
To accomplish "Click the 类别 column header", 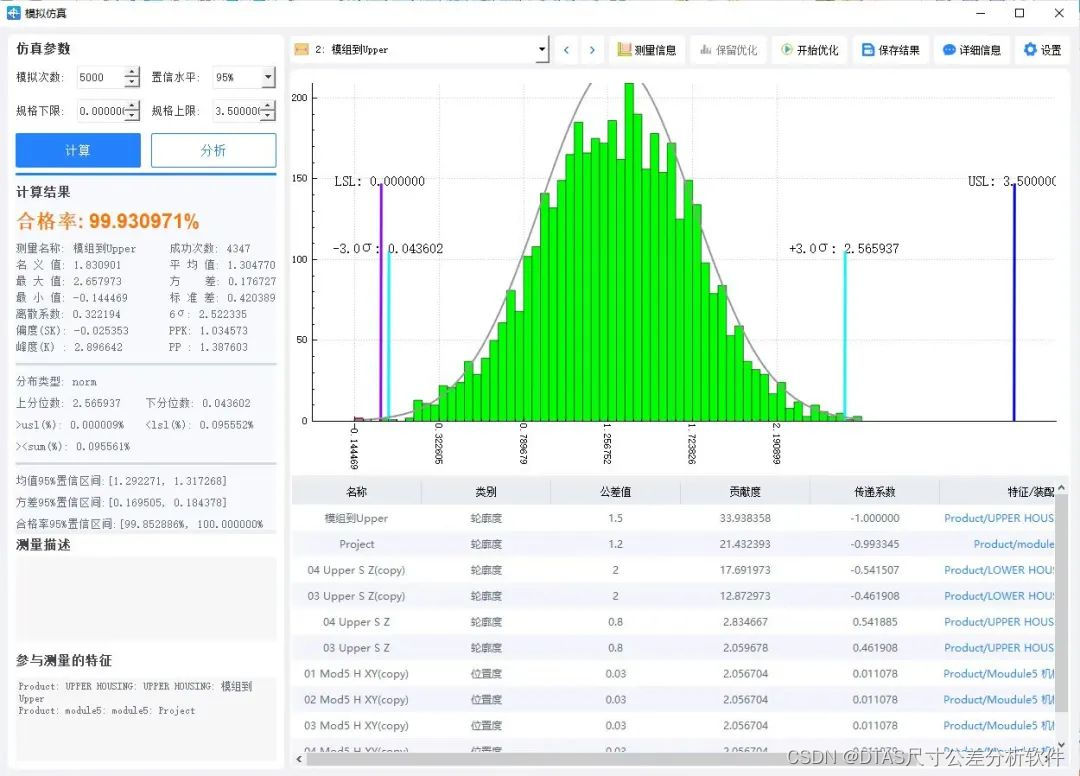I will point(486,492).
